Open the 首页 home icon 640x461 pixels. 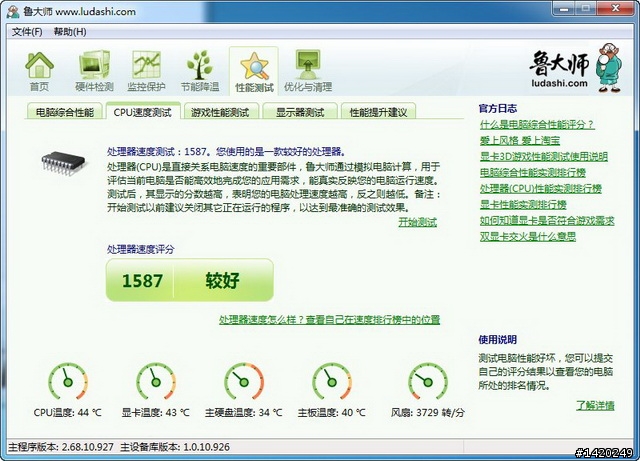(39, 71)
